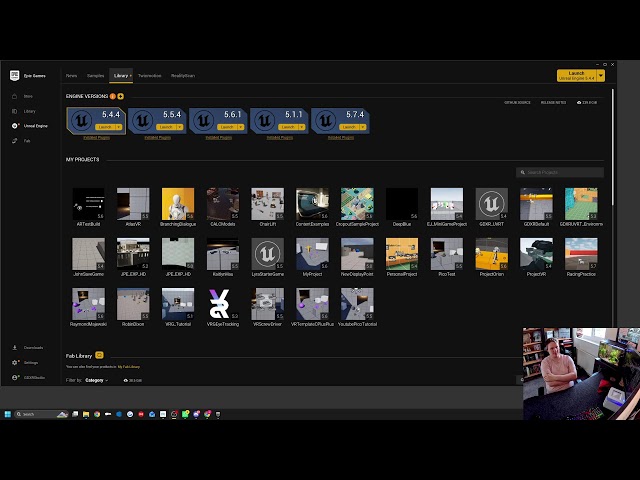
Task: Open Installed Plugins under engine 5.1.1
Action: pos(280,138)
